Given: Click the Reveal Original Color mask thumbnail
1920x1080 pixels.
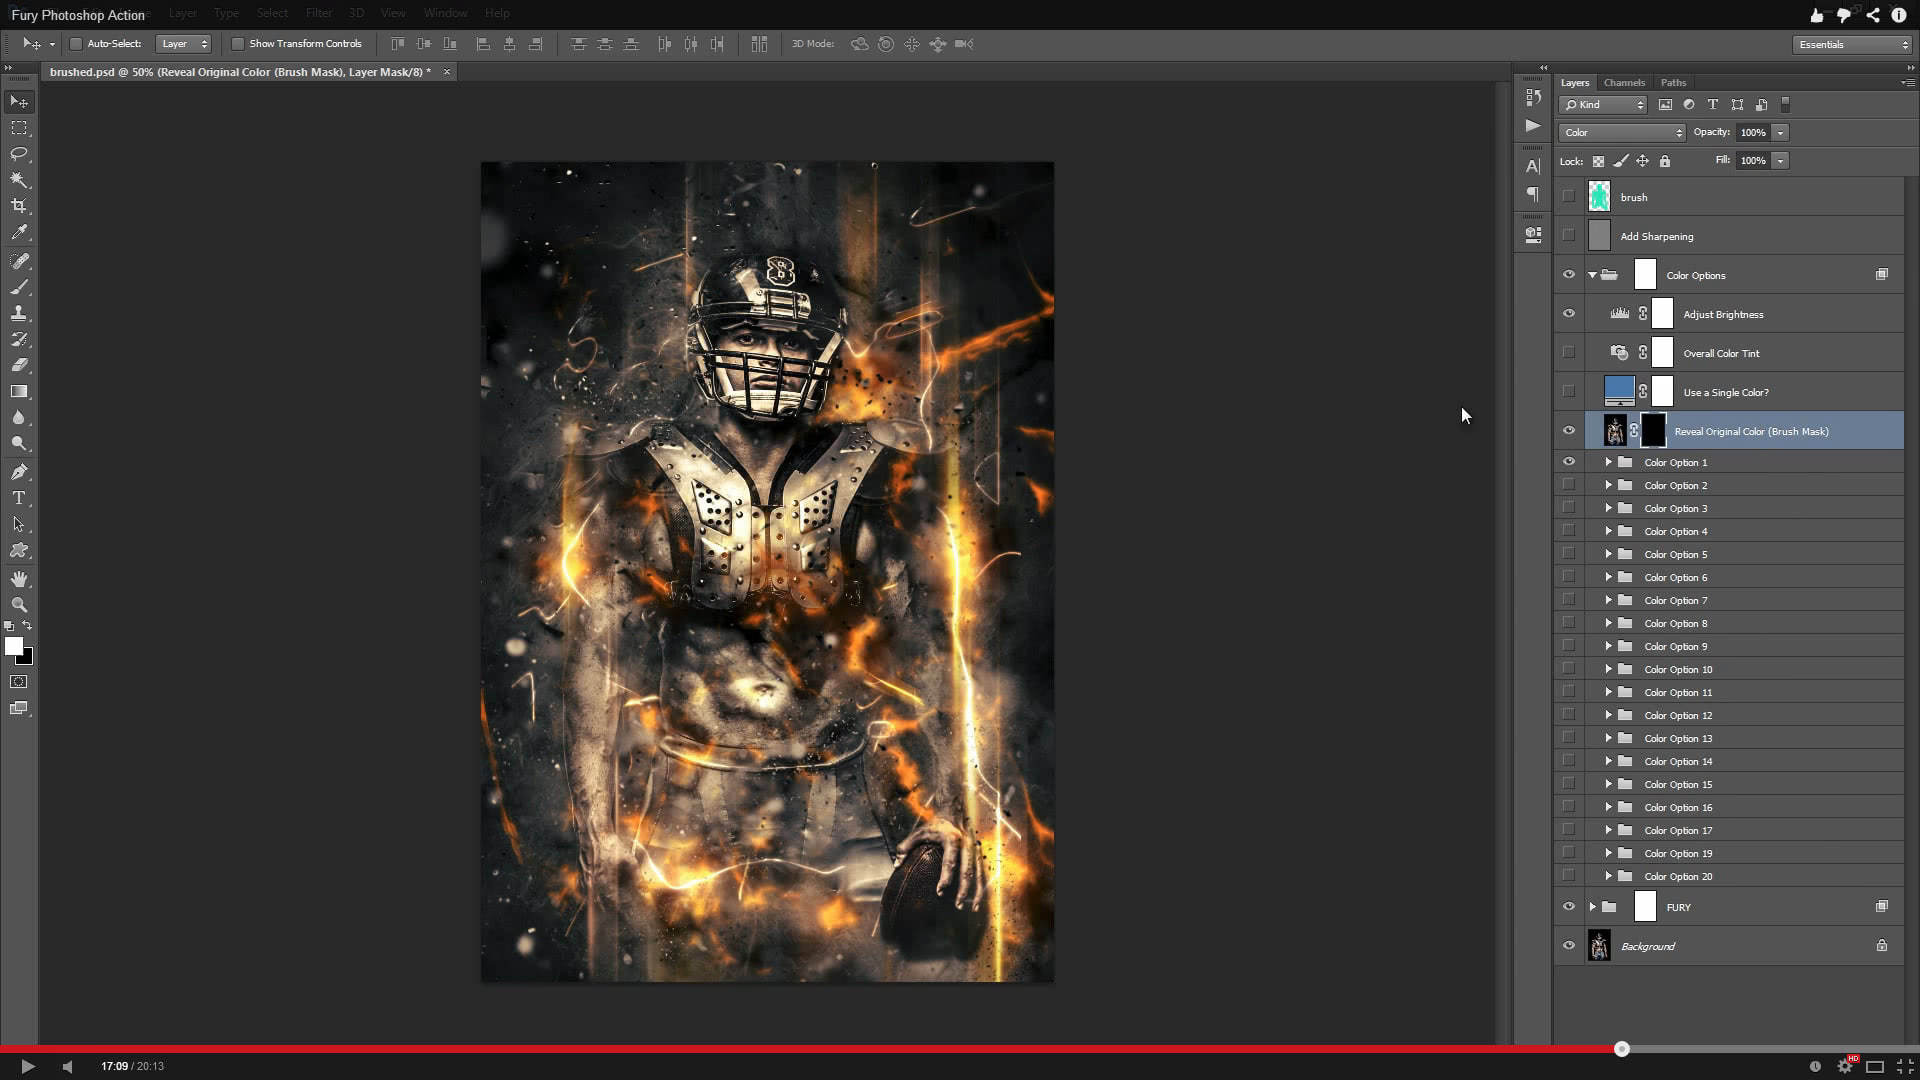Looking at the screenshot, I should point(1654,431).
